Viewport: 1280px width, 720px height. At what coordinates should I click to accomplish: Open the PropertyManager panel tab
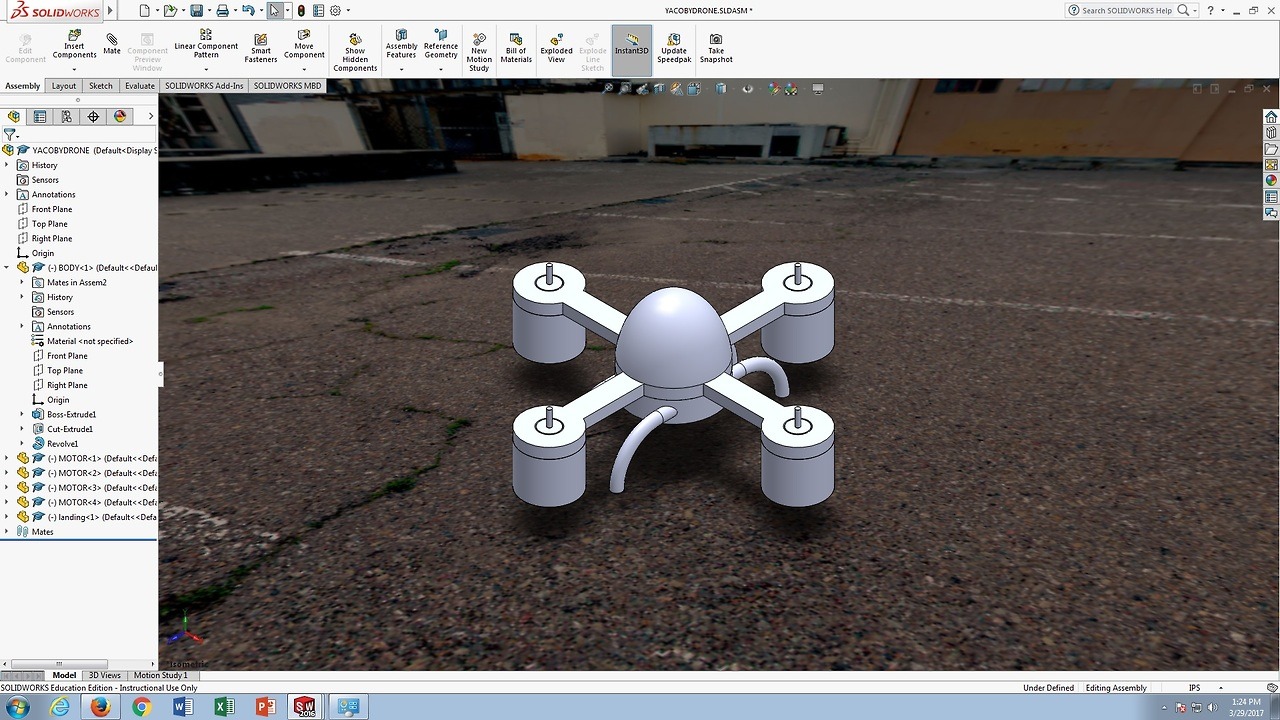tap(40, 116)
